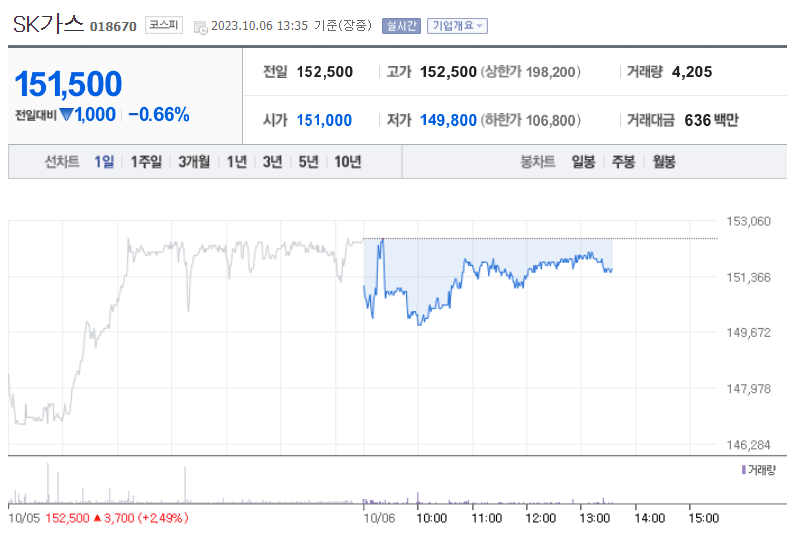Screen dimensions: 787x540
Task: Click the 하한가 106,800 text
Action: point(531,120)
